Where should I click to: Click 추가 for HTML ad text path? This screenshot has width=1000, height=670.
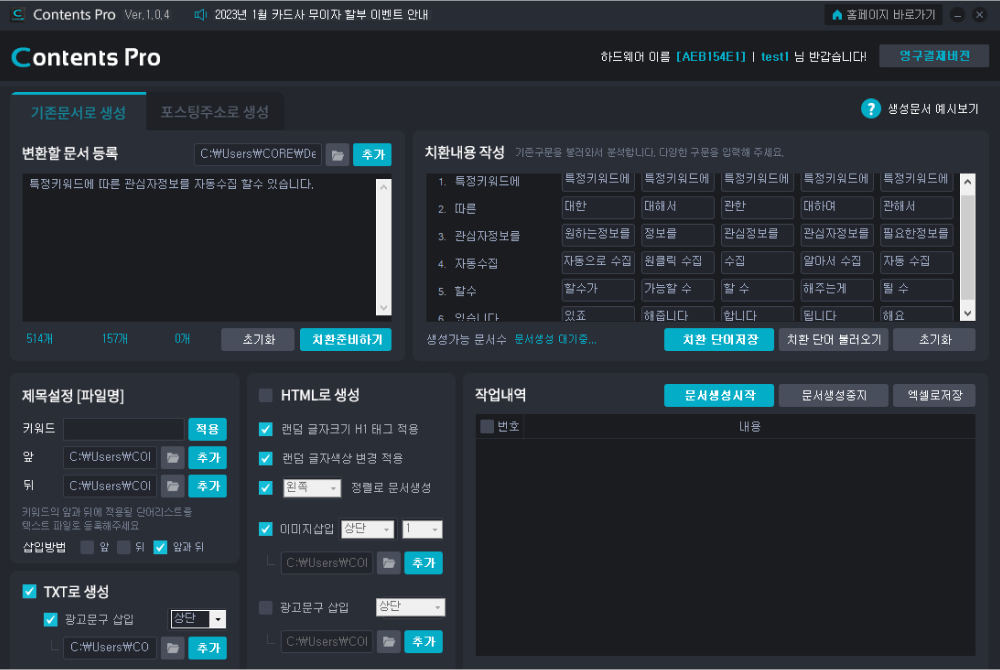tap(423, 641)
